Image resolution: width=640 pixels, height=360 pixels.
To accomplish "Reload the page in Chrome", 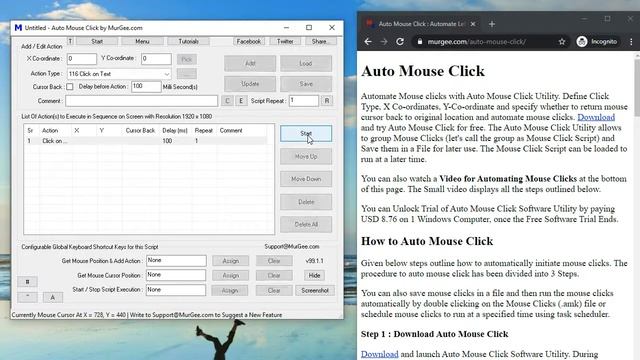I will 400,42.
